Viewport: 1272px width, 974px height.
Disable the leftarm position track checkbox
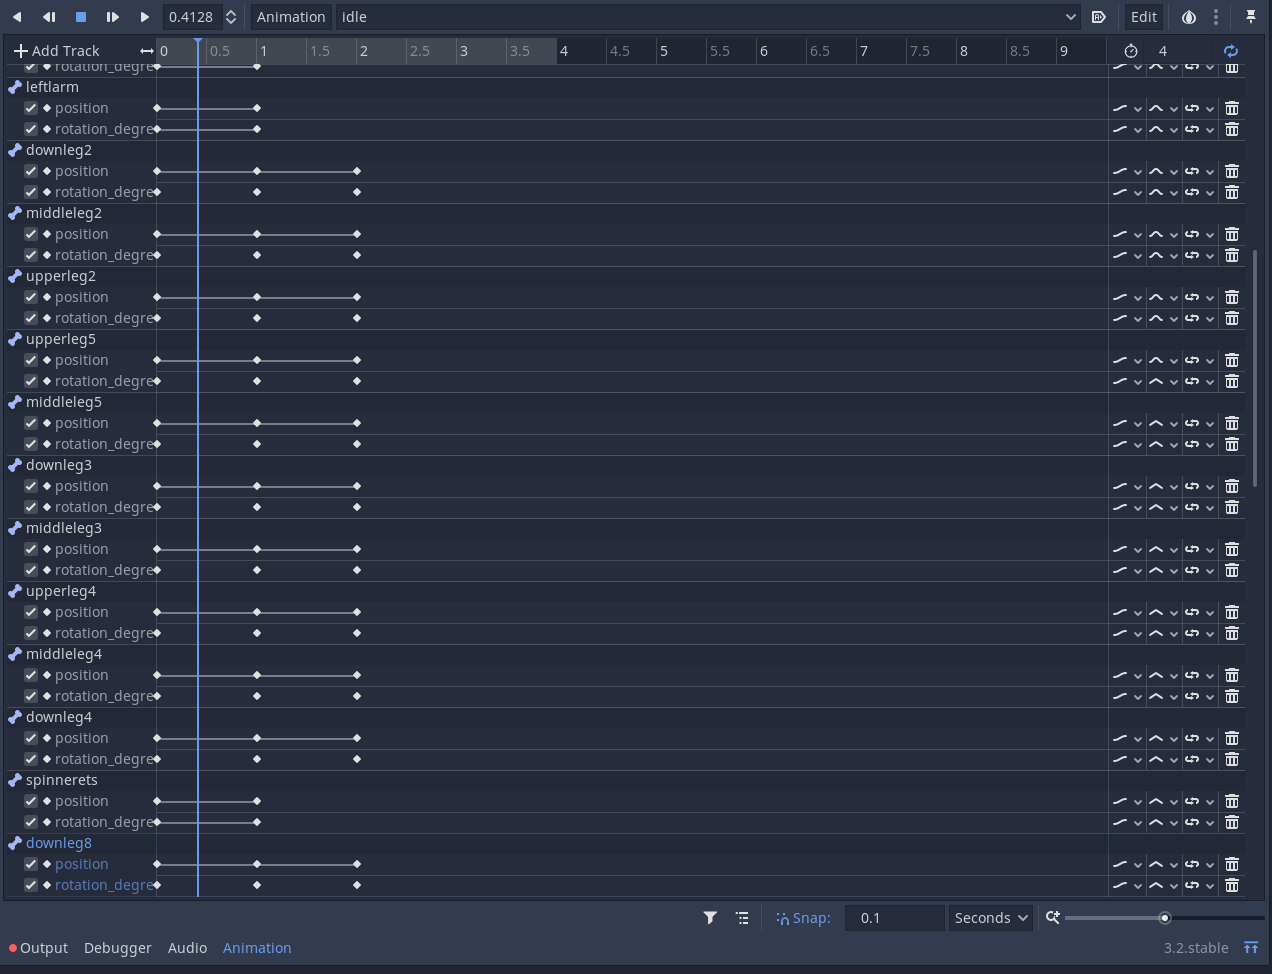pos(30,108)
